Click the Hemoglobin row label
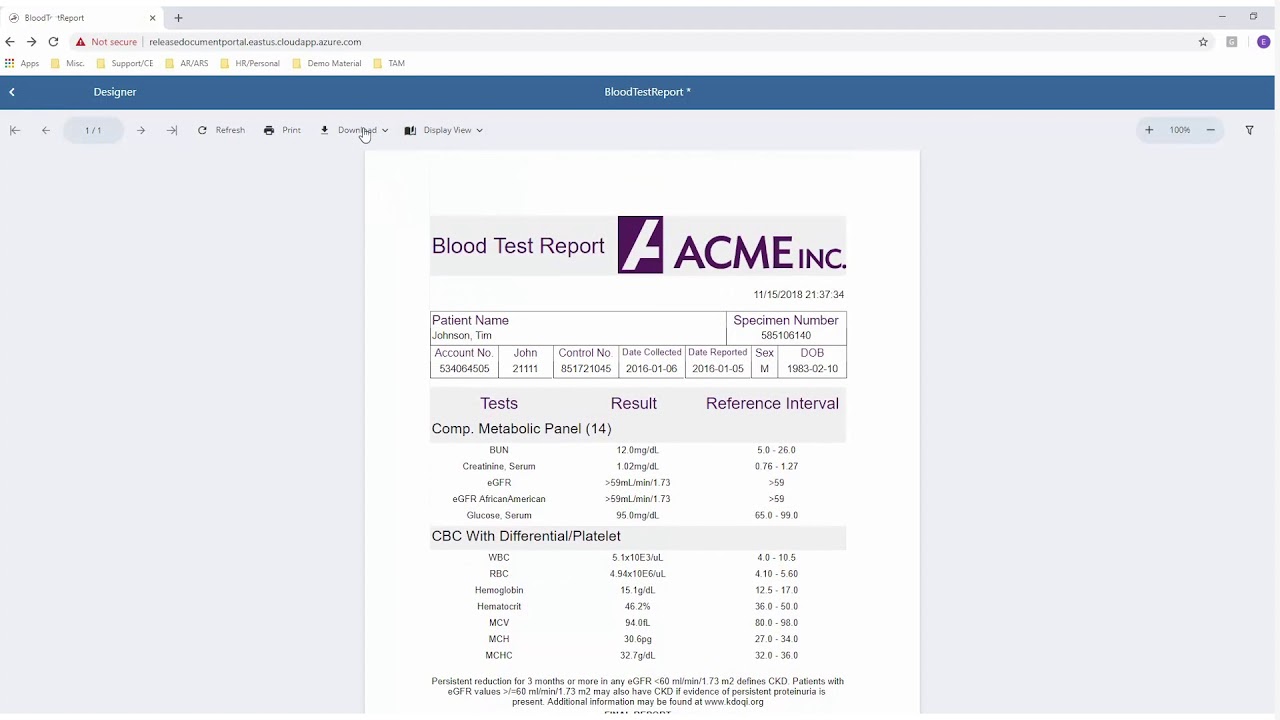This screenshot has height=720, width=1280. (499, 591)
